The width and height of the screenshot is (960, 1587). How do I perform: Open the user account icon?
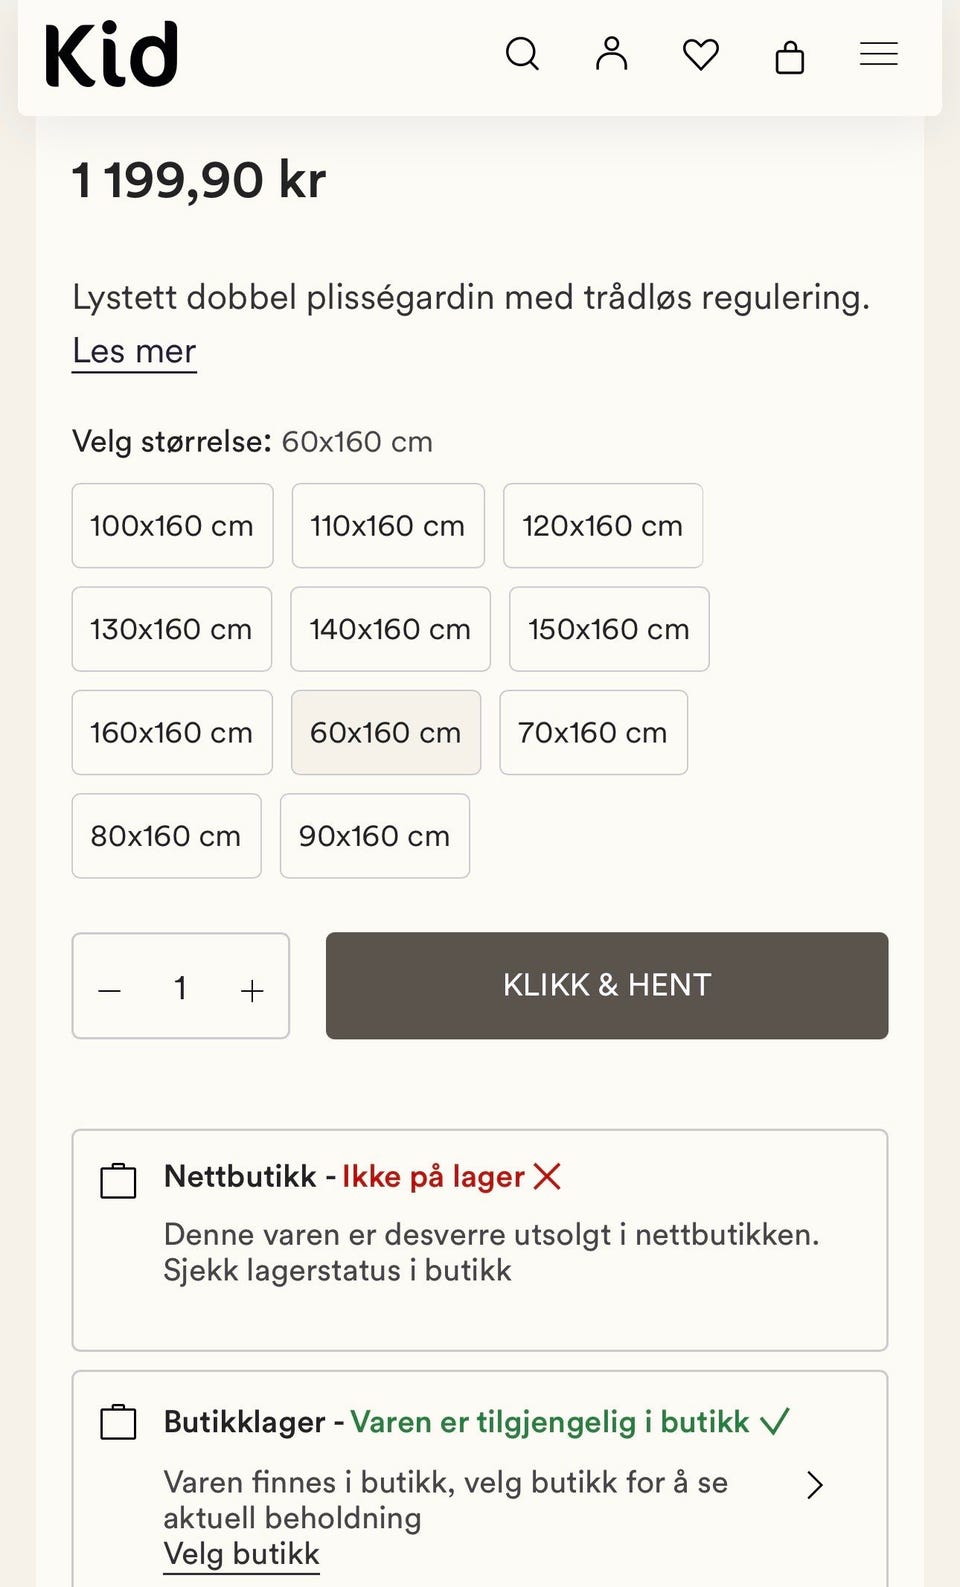coord(611,54)
